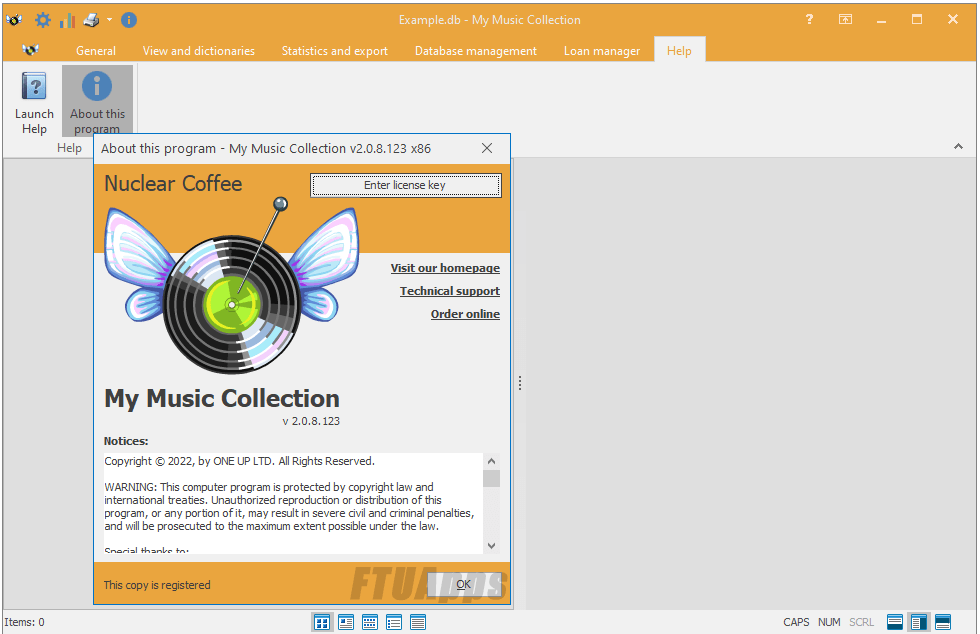Select the Help ribbon tab
The width and height of the screenshot is (980, 634).
(x=679, y=51)
